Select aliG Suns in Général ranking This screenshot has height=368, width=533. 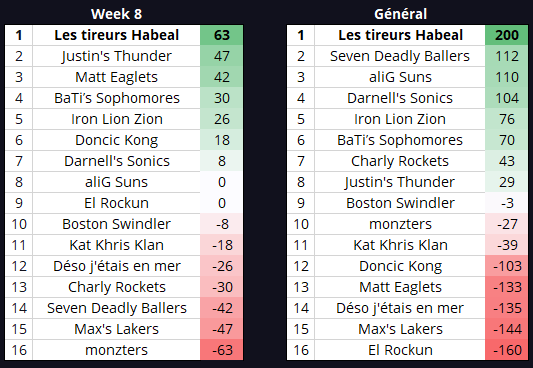[x=400, y=77]
